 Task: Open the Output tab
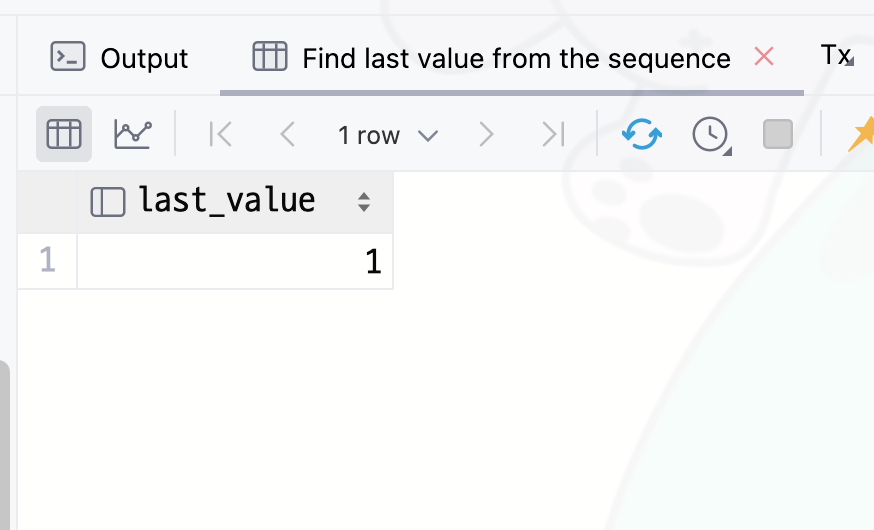coord(119,58)
